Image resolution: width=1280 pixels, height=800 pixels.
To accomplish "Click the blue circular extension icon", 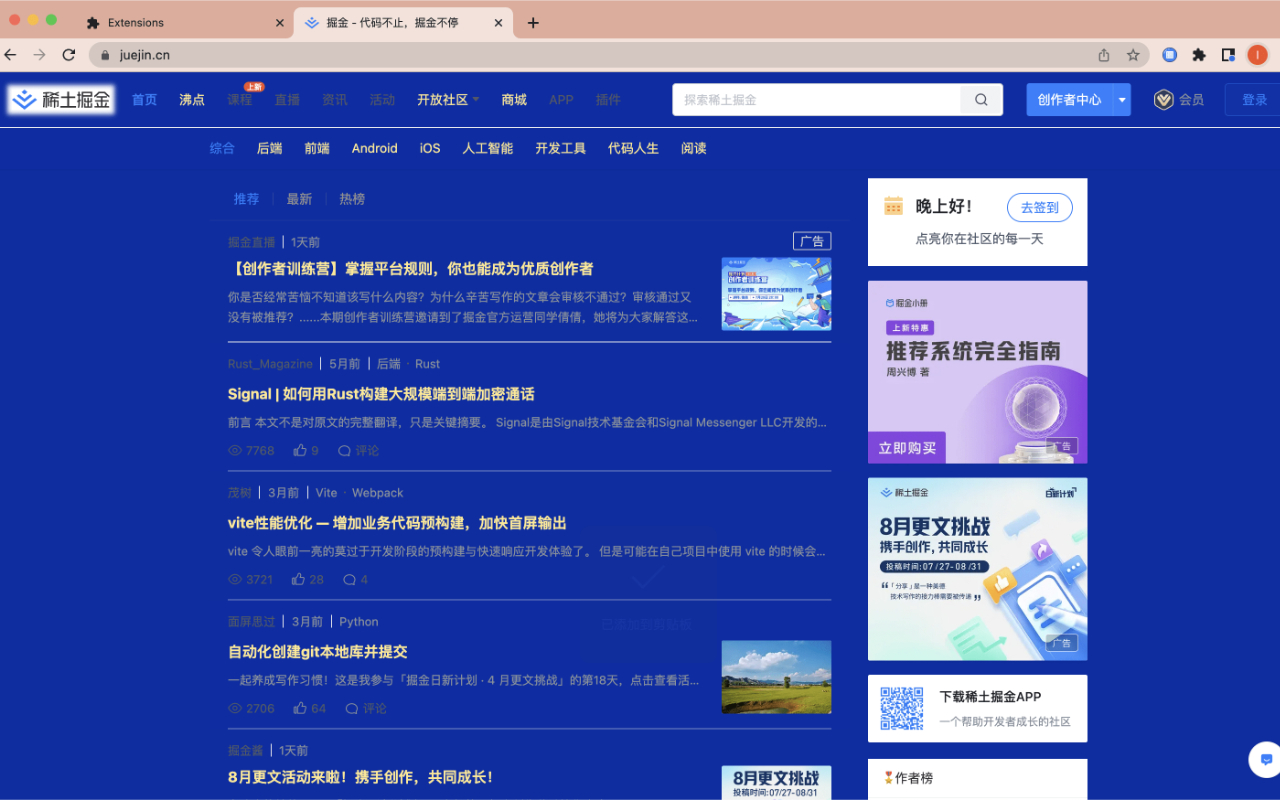I will (x=1170, y=55).
